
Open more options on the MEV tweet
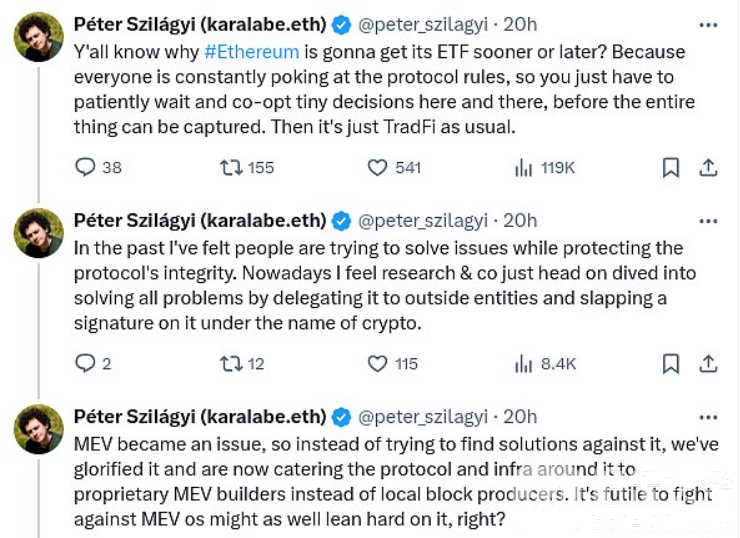708,416
